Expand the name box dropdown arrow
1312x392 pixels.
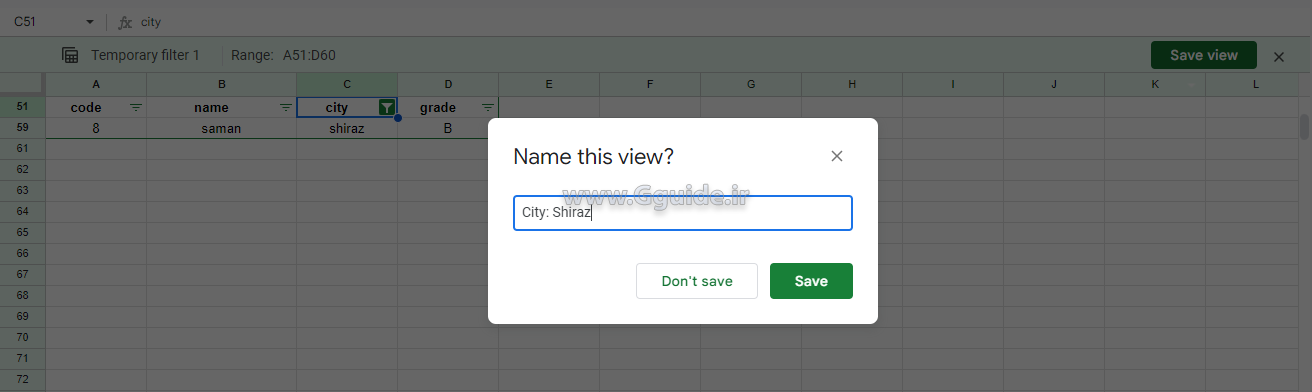(90, 22)
